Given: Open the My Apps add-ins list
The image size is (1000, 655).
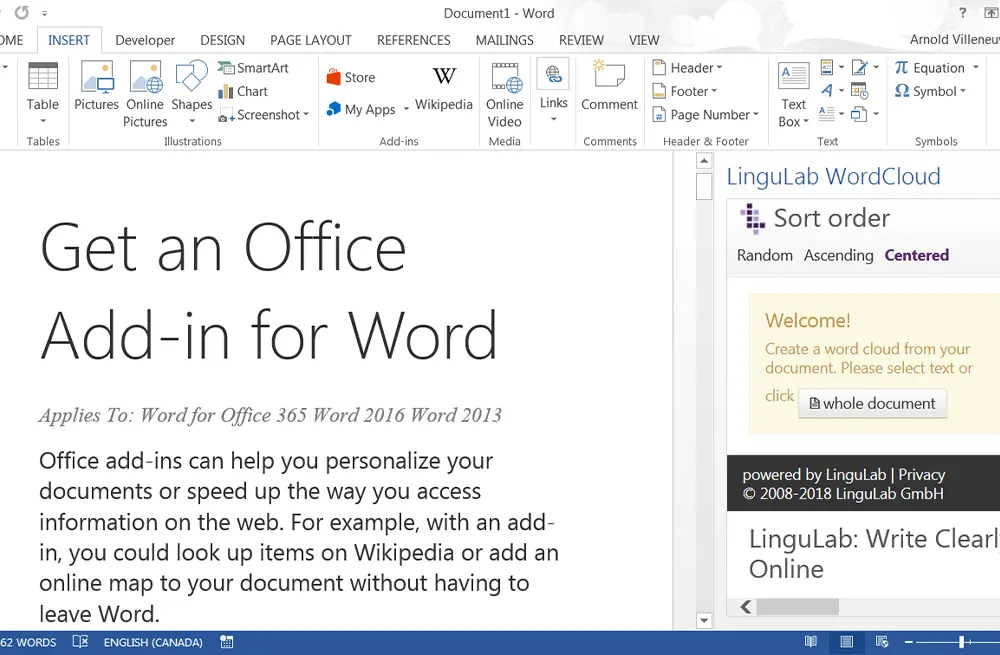Looking at the screenshot, I should tap(362, 109).
